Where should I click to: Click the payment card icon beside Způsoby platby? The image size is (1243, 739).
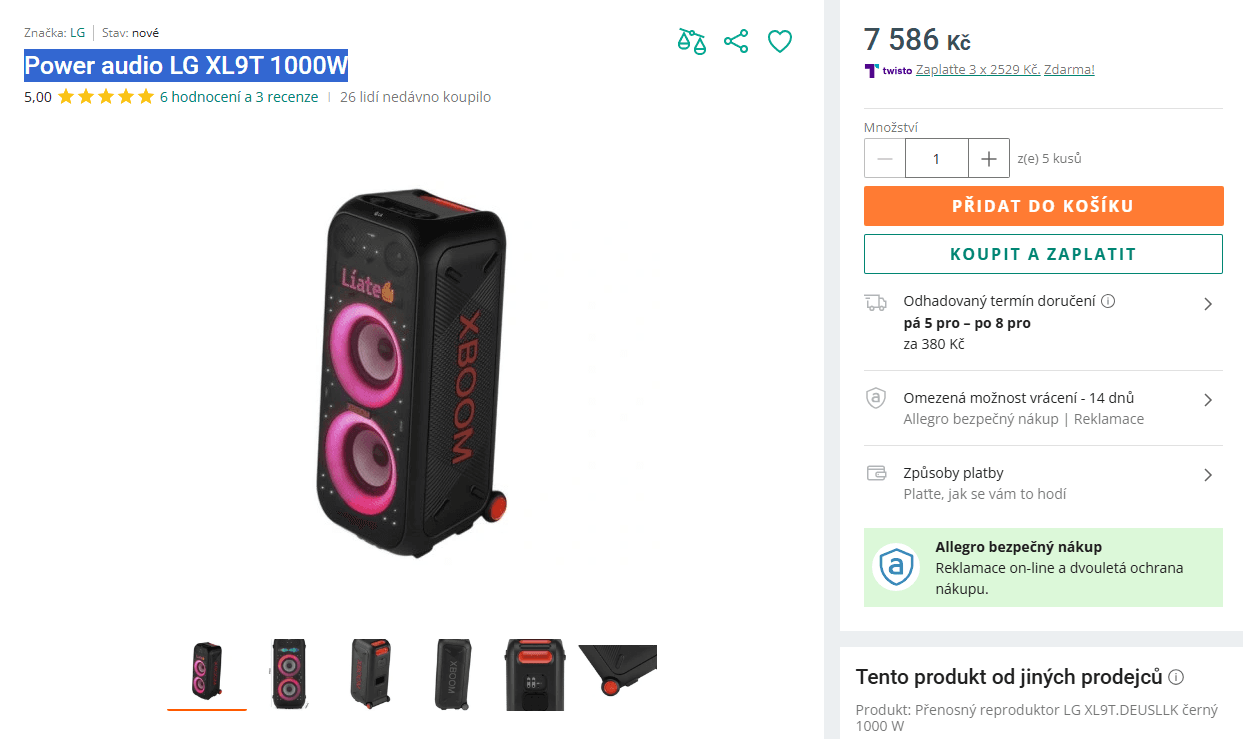click(877, 473)
